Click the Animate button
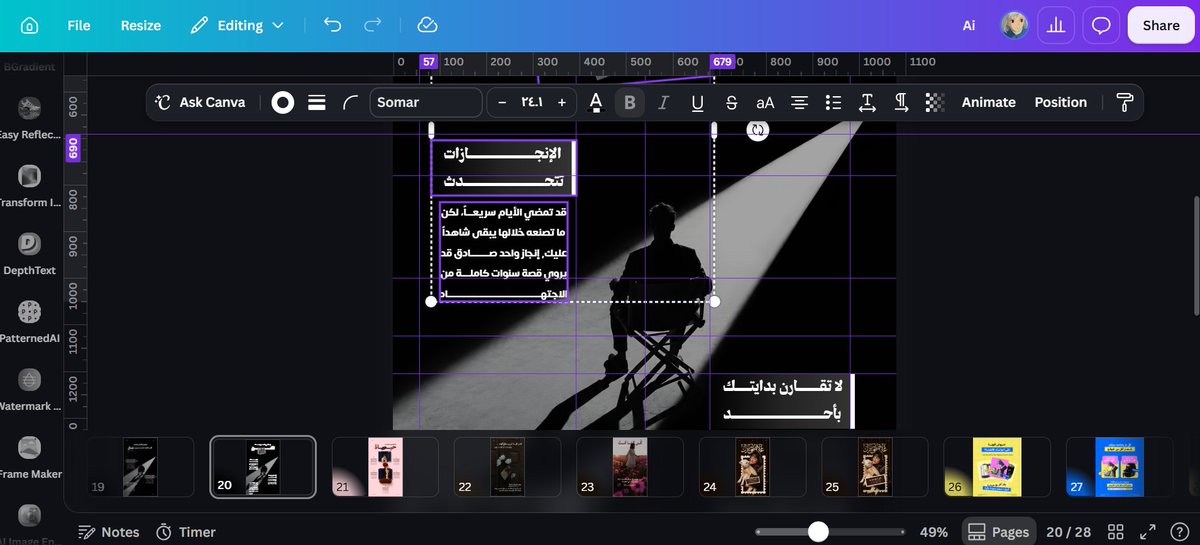1200x545 pixels. pyautogui.click(x=989, y=102)
